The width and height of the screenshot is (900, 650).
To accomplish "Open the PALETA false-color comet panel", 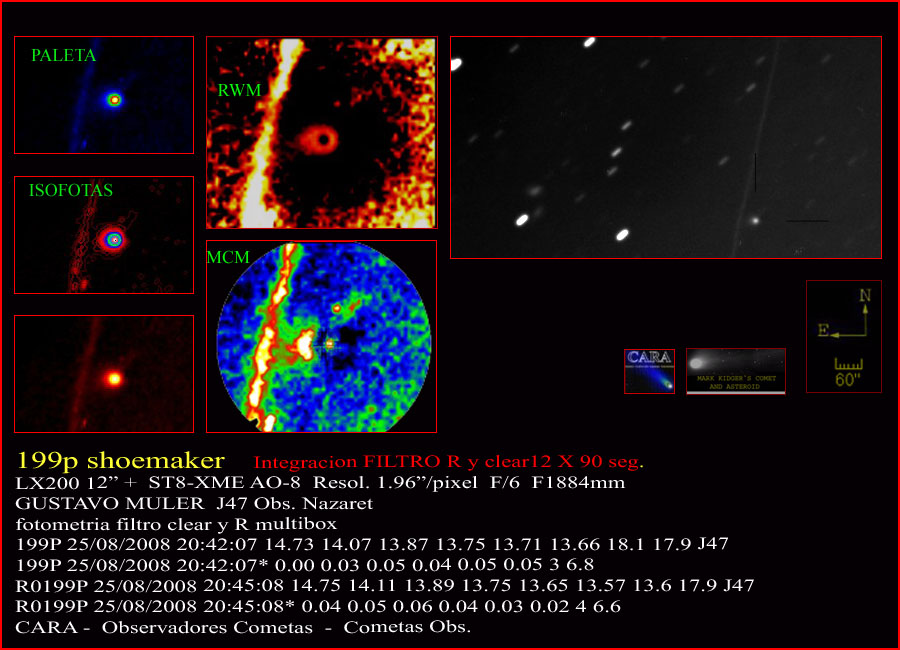I will point(104,95).
